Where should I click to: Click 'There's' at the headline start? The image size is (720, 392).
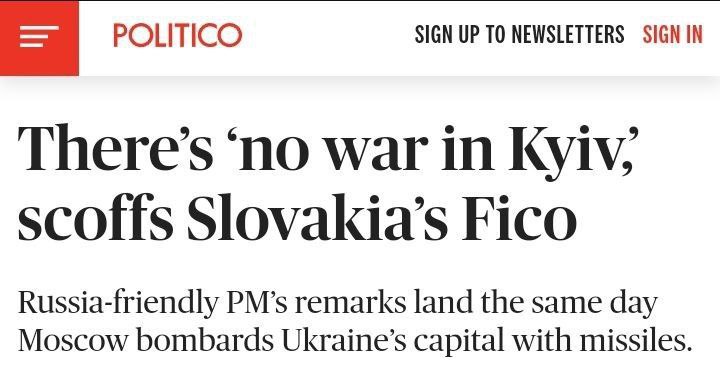pyautogui.click(x=115, y=148)
